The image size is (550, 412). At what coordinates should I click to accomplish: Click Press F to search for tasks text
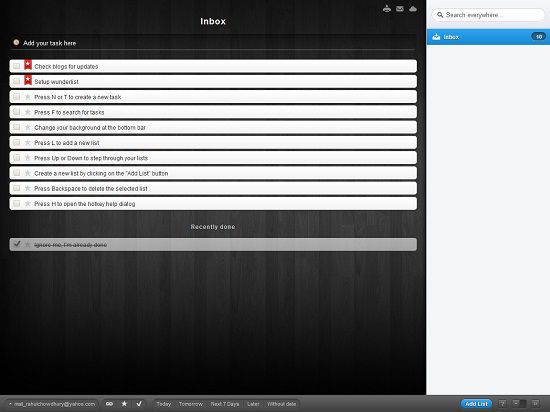[69, 113]
